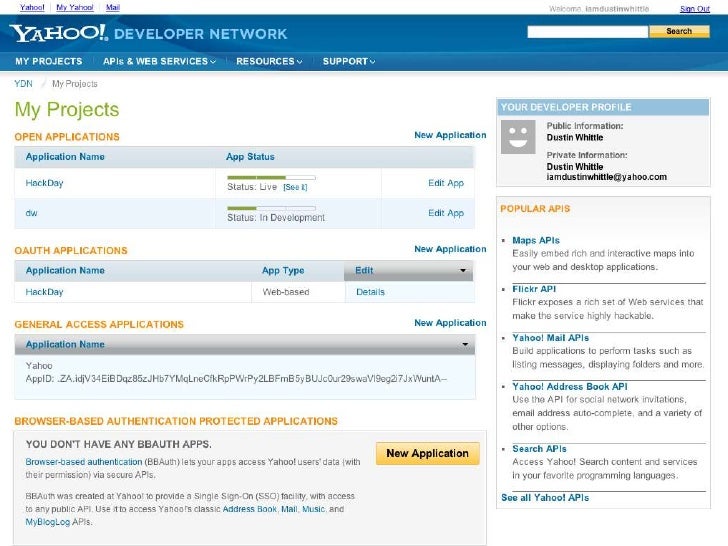Click the Sign Out link

pos(695,8)
